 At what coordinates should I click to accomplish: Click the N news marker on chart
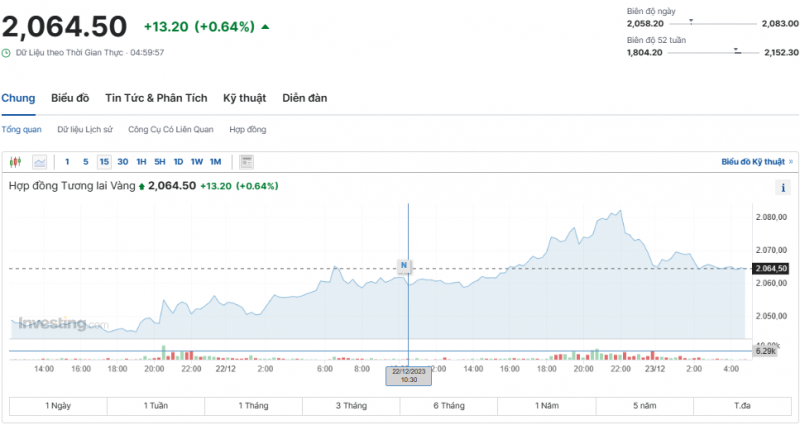pos(404,265)
